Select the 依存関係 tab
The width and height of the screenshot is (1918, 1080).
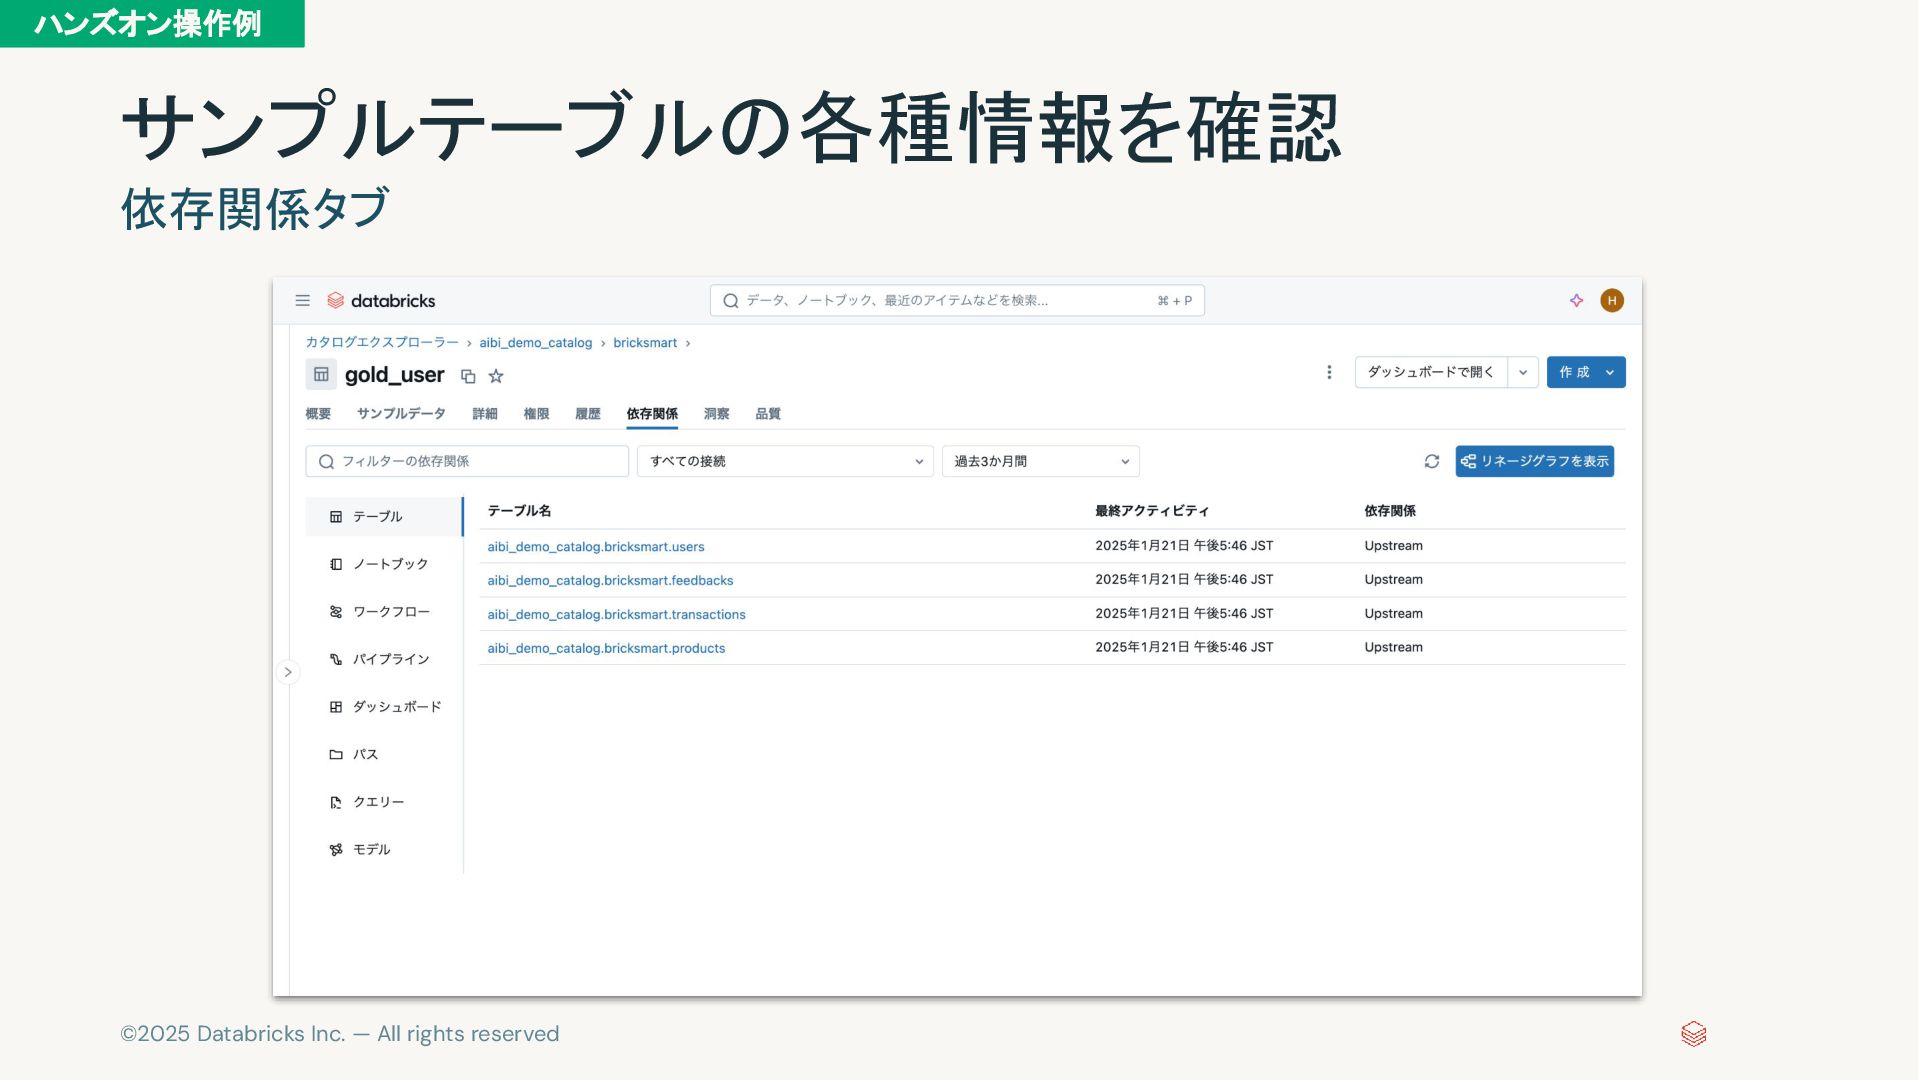652,414
